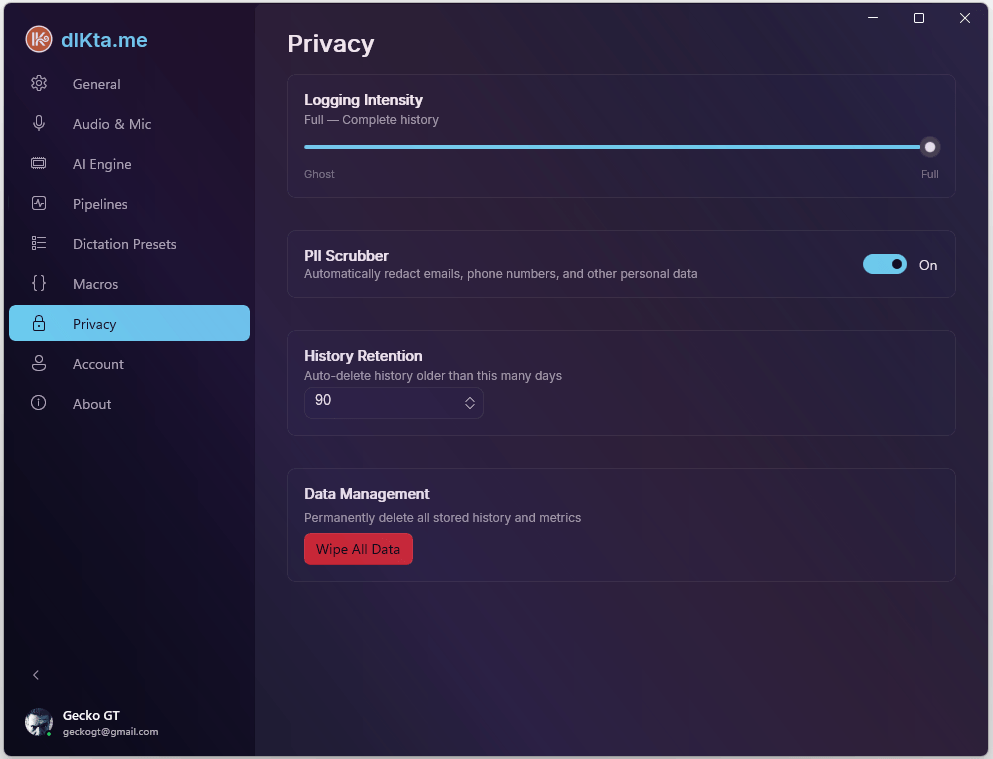Click the Privacy page heading
Image resolution: width=993 pixels, height=759 pixels.
point(331,44)
